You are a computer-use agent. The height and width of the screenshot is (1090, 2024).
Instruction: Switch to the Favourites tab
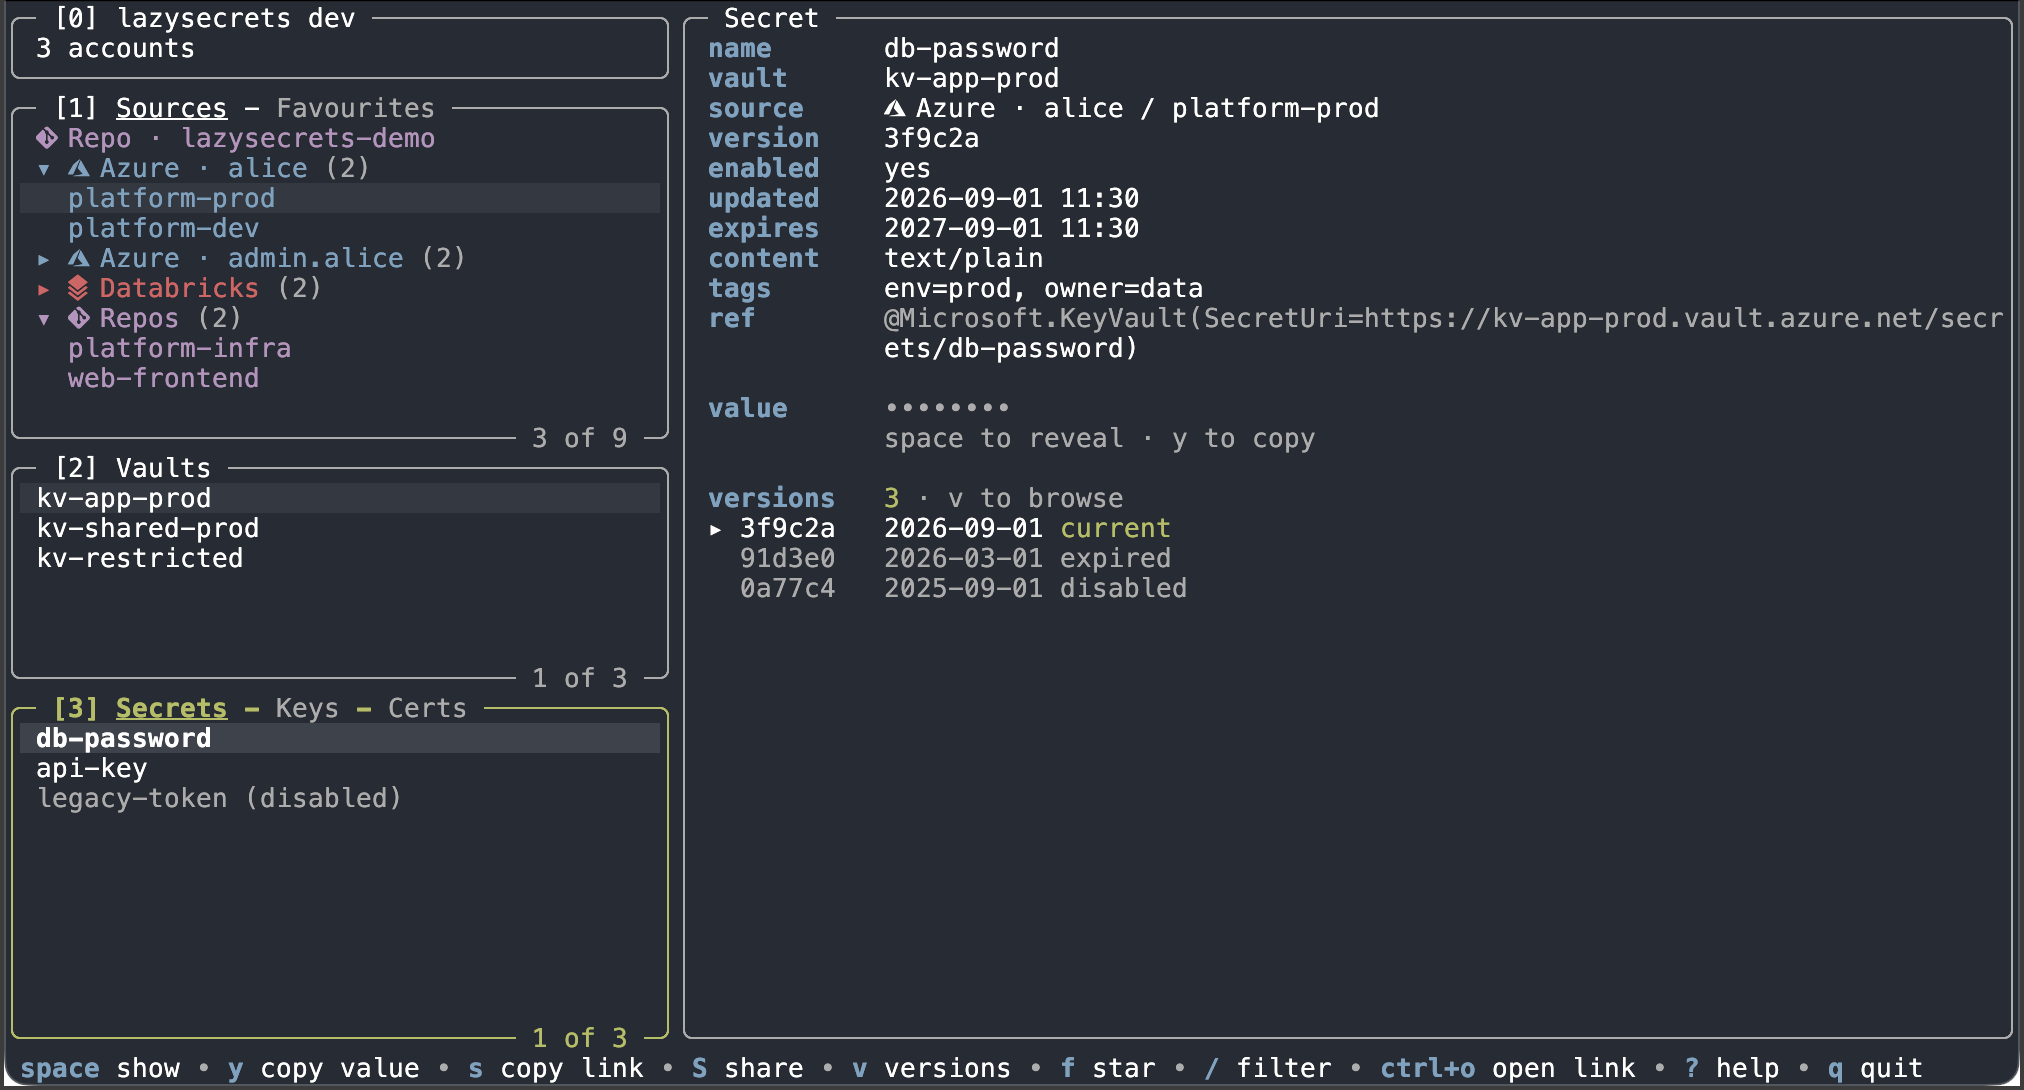[356, 108]
